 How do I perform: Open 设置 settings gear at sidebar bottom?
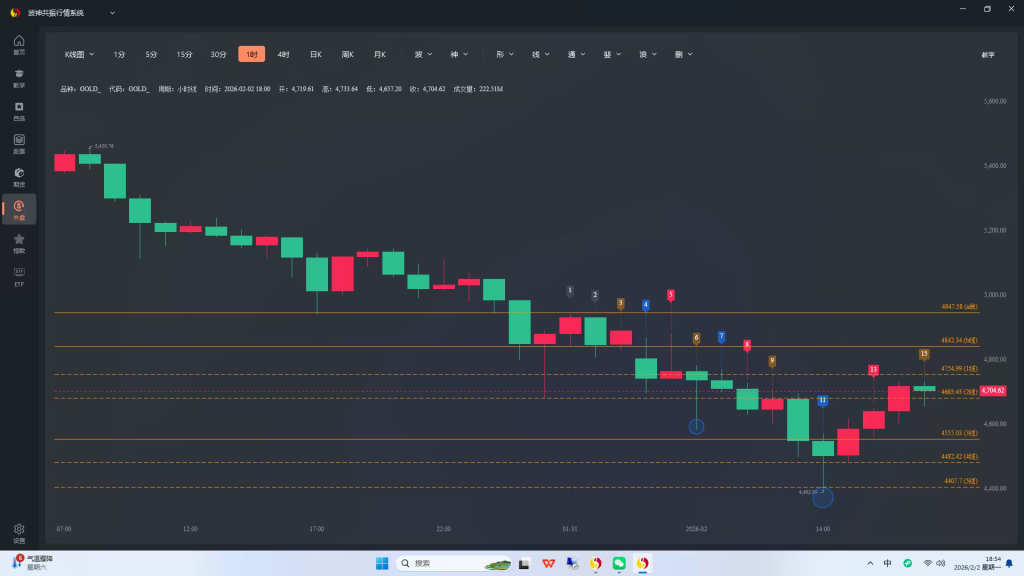[x=19, y=532]
